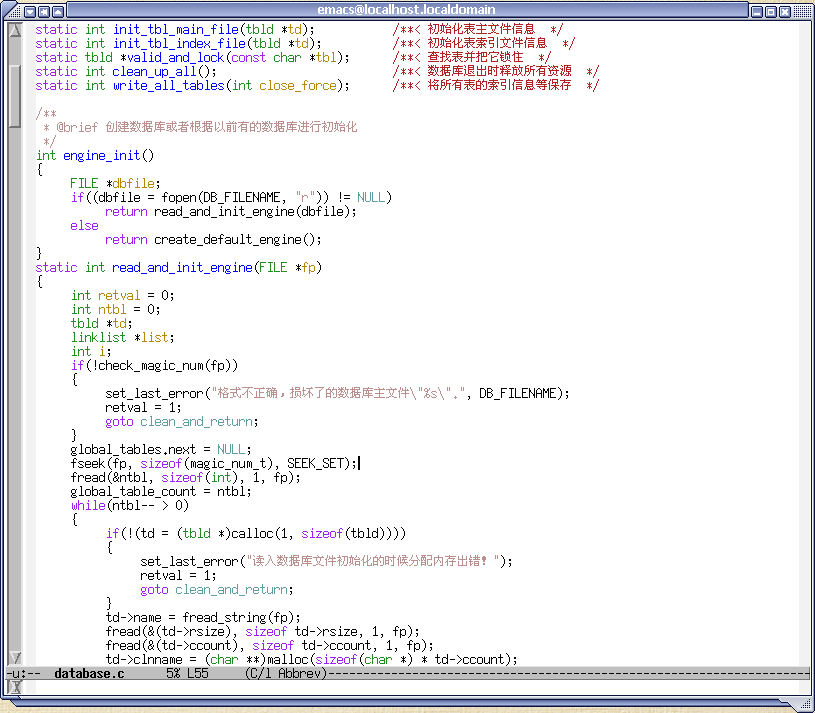Close the emacs window
815x713 pixels.
point(785,11)
